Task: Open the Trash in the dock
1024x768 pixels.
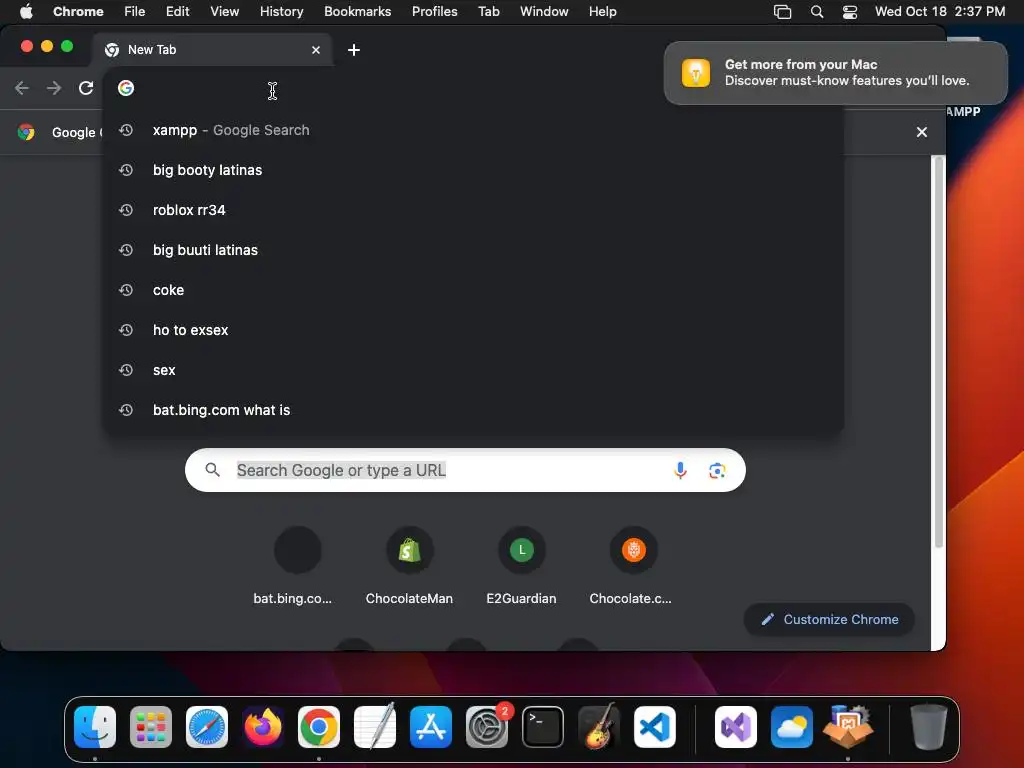Action: (x=928, y=727)
